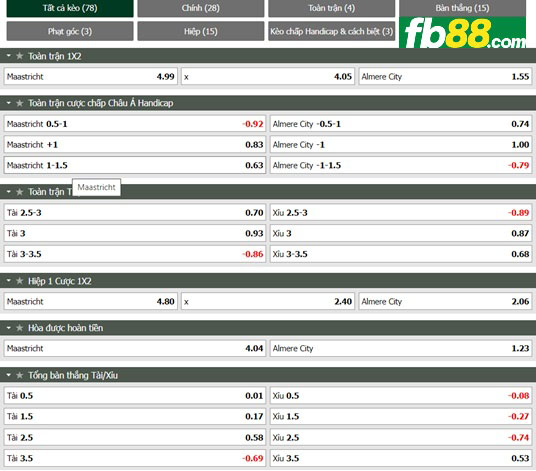Choose Xỉu 3 at 0.87
Image resolution: width=536 pixels, height=471 pixels.
click(x=401, y=233)
